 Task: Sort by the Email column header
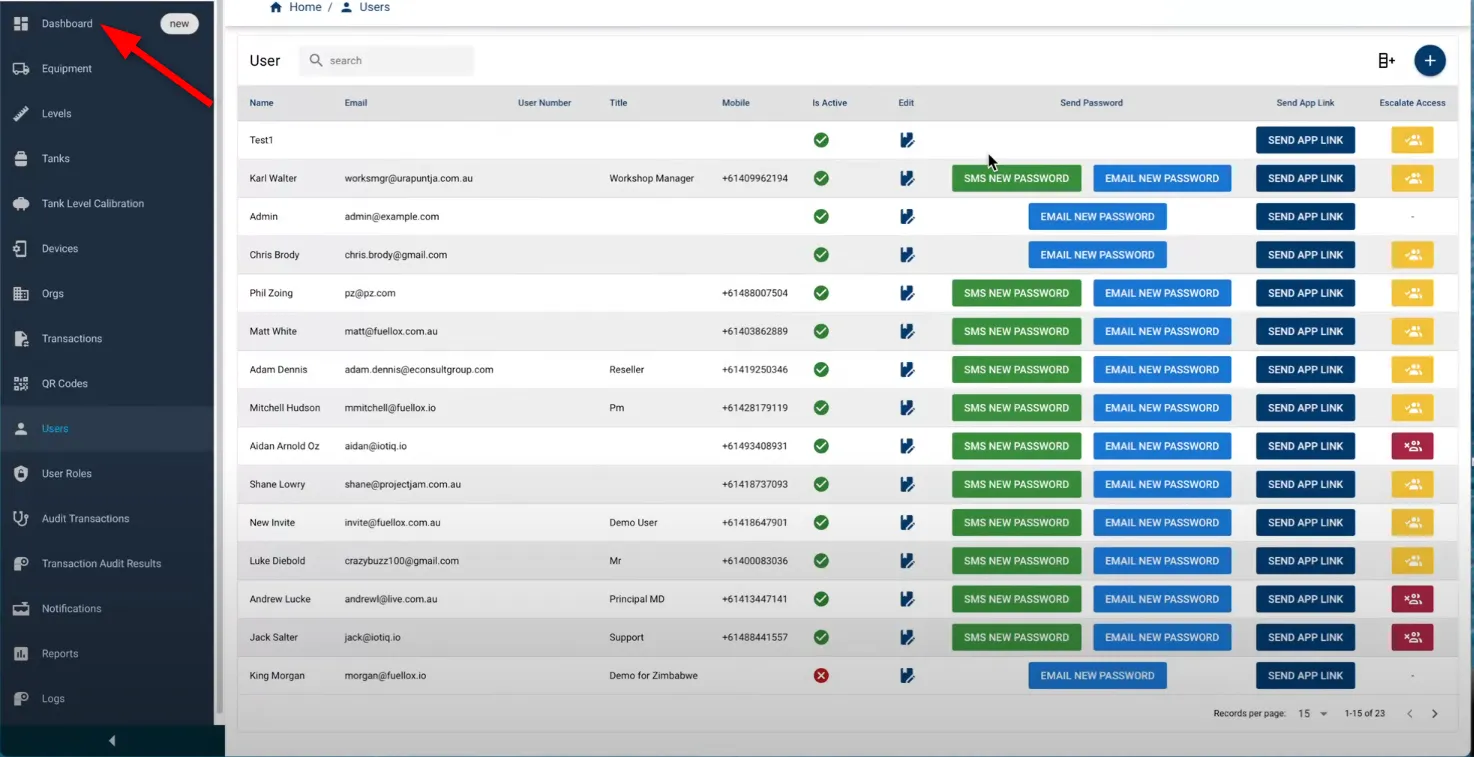(x=356, y=103)
